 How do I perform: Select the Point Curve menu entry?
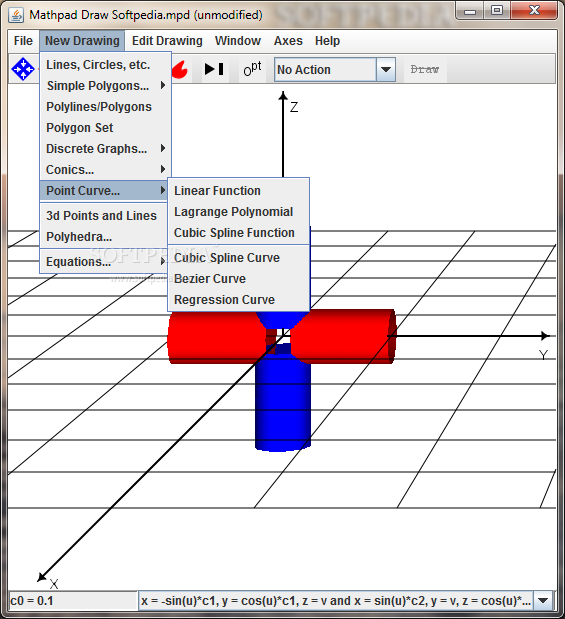105,190
